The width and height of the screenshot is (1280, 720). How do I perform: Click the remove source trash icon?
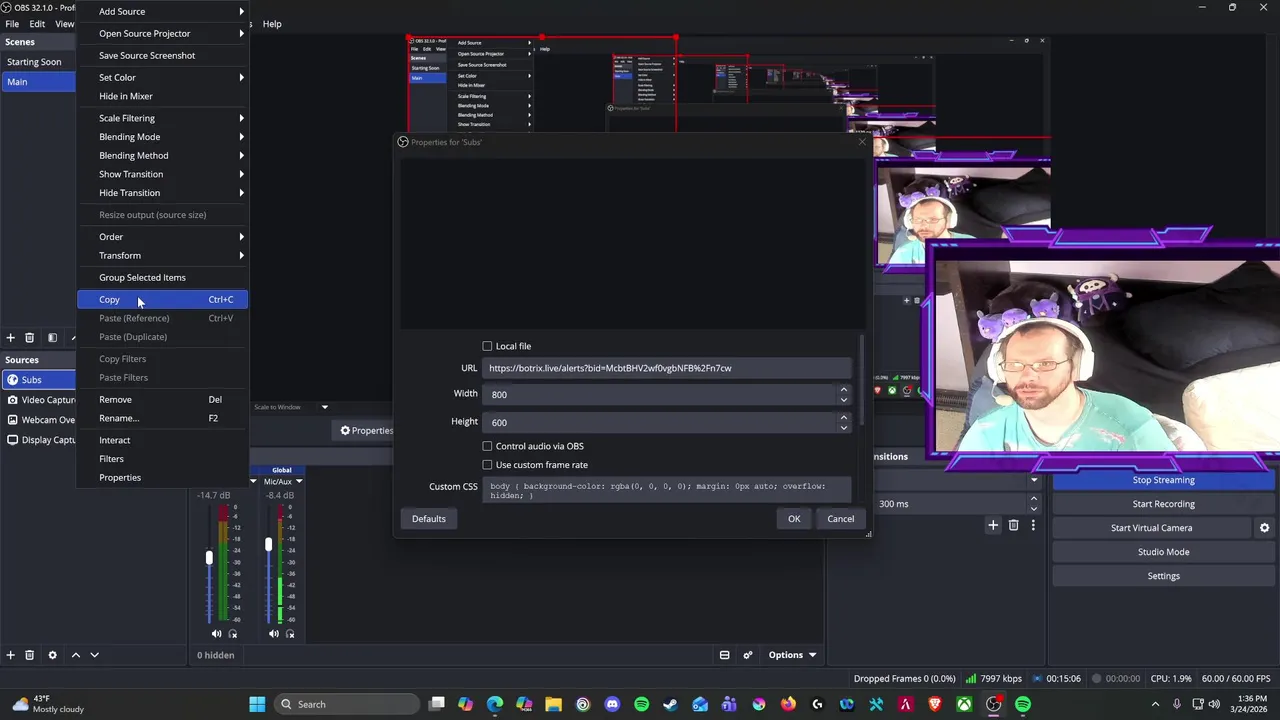tap(29, 655)
